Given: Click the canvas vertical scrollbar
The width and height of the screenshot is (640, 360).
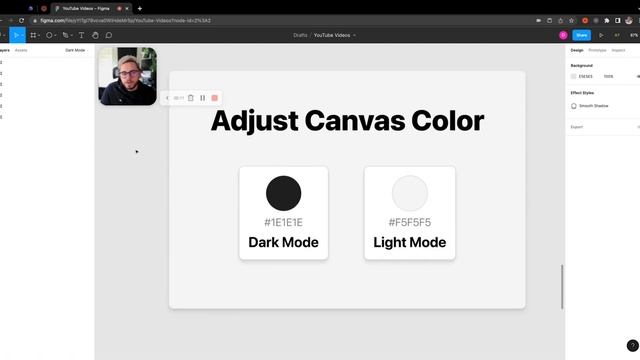Looking at the screenshot, I should (562, 287).
